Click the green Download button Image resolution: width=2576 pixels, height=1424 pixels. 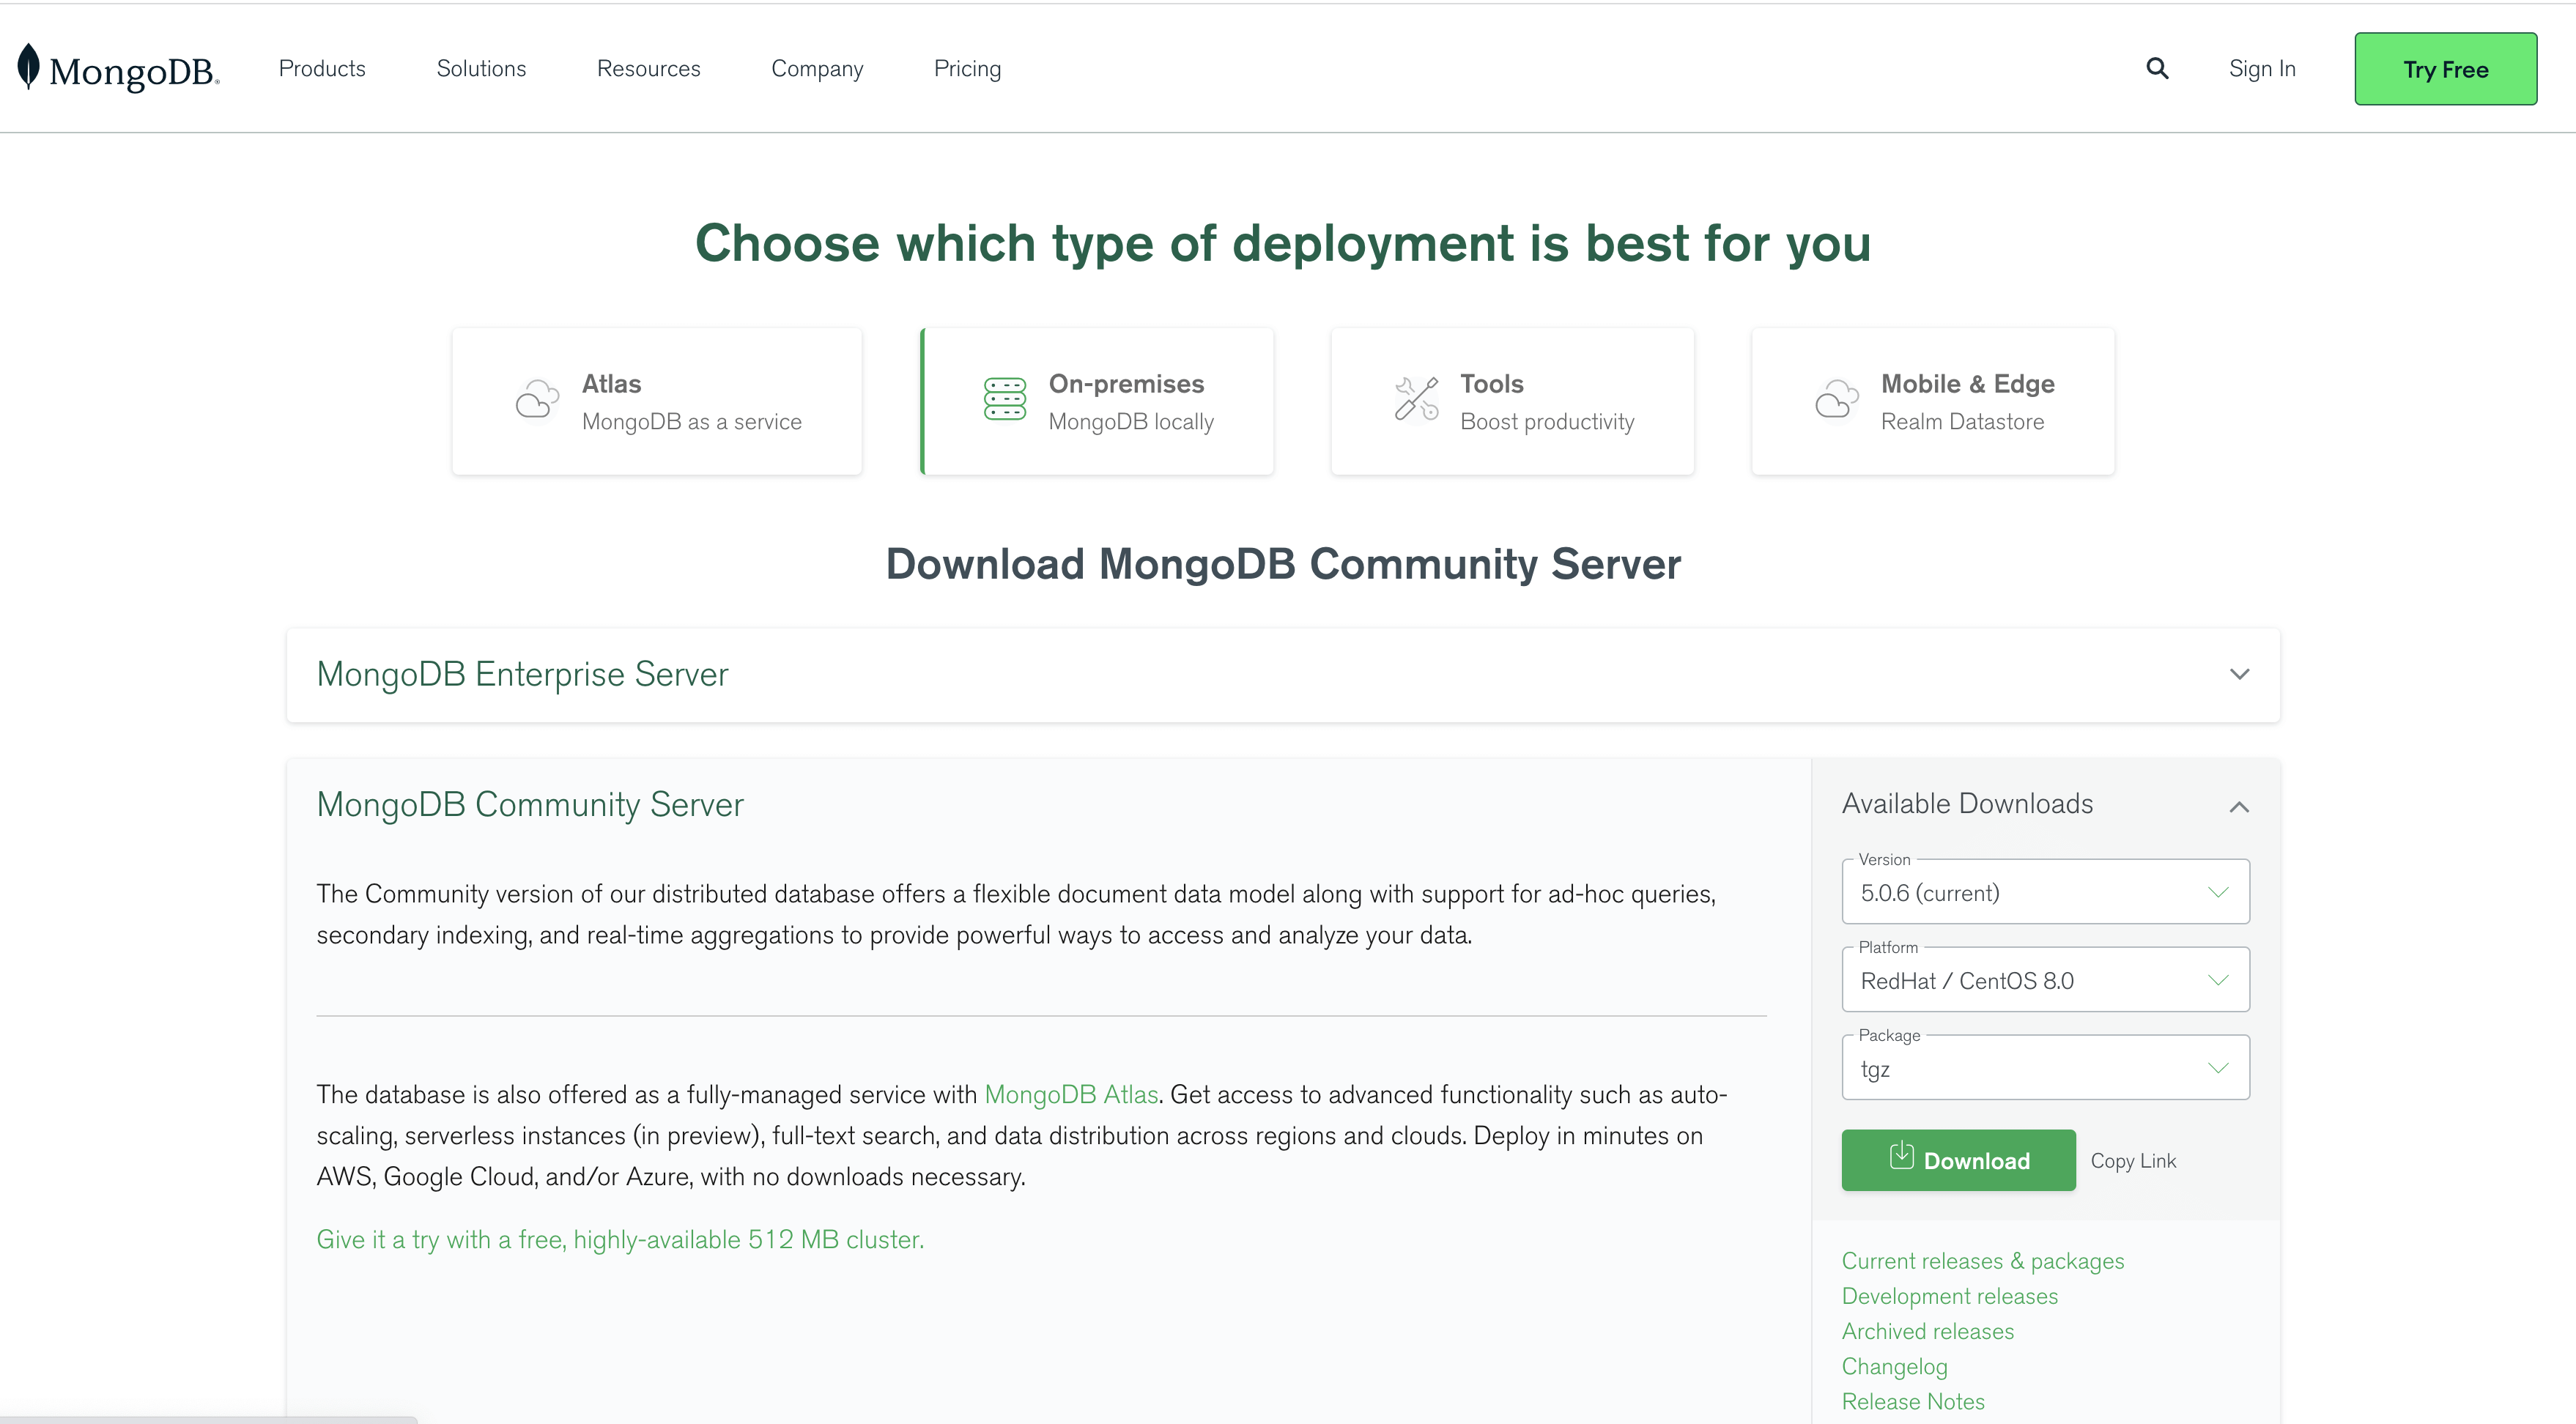click(x=1958, y=1160)
